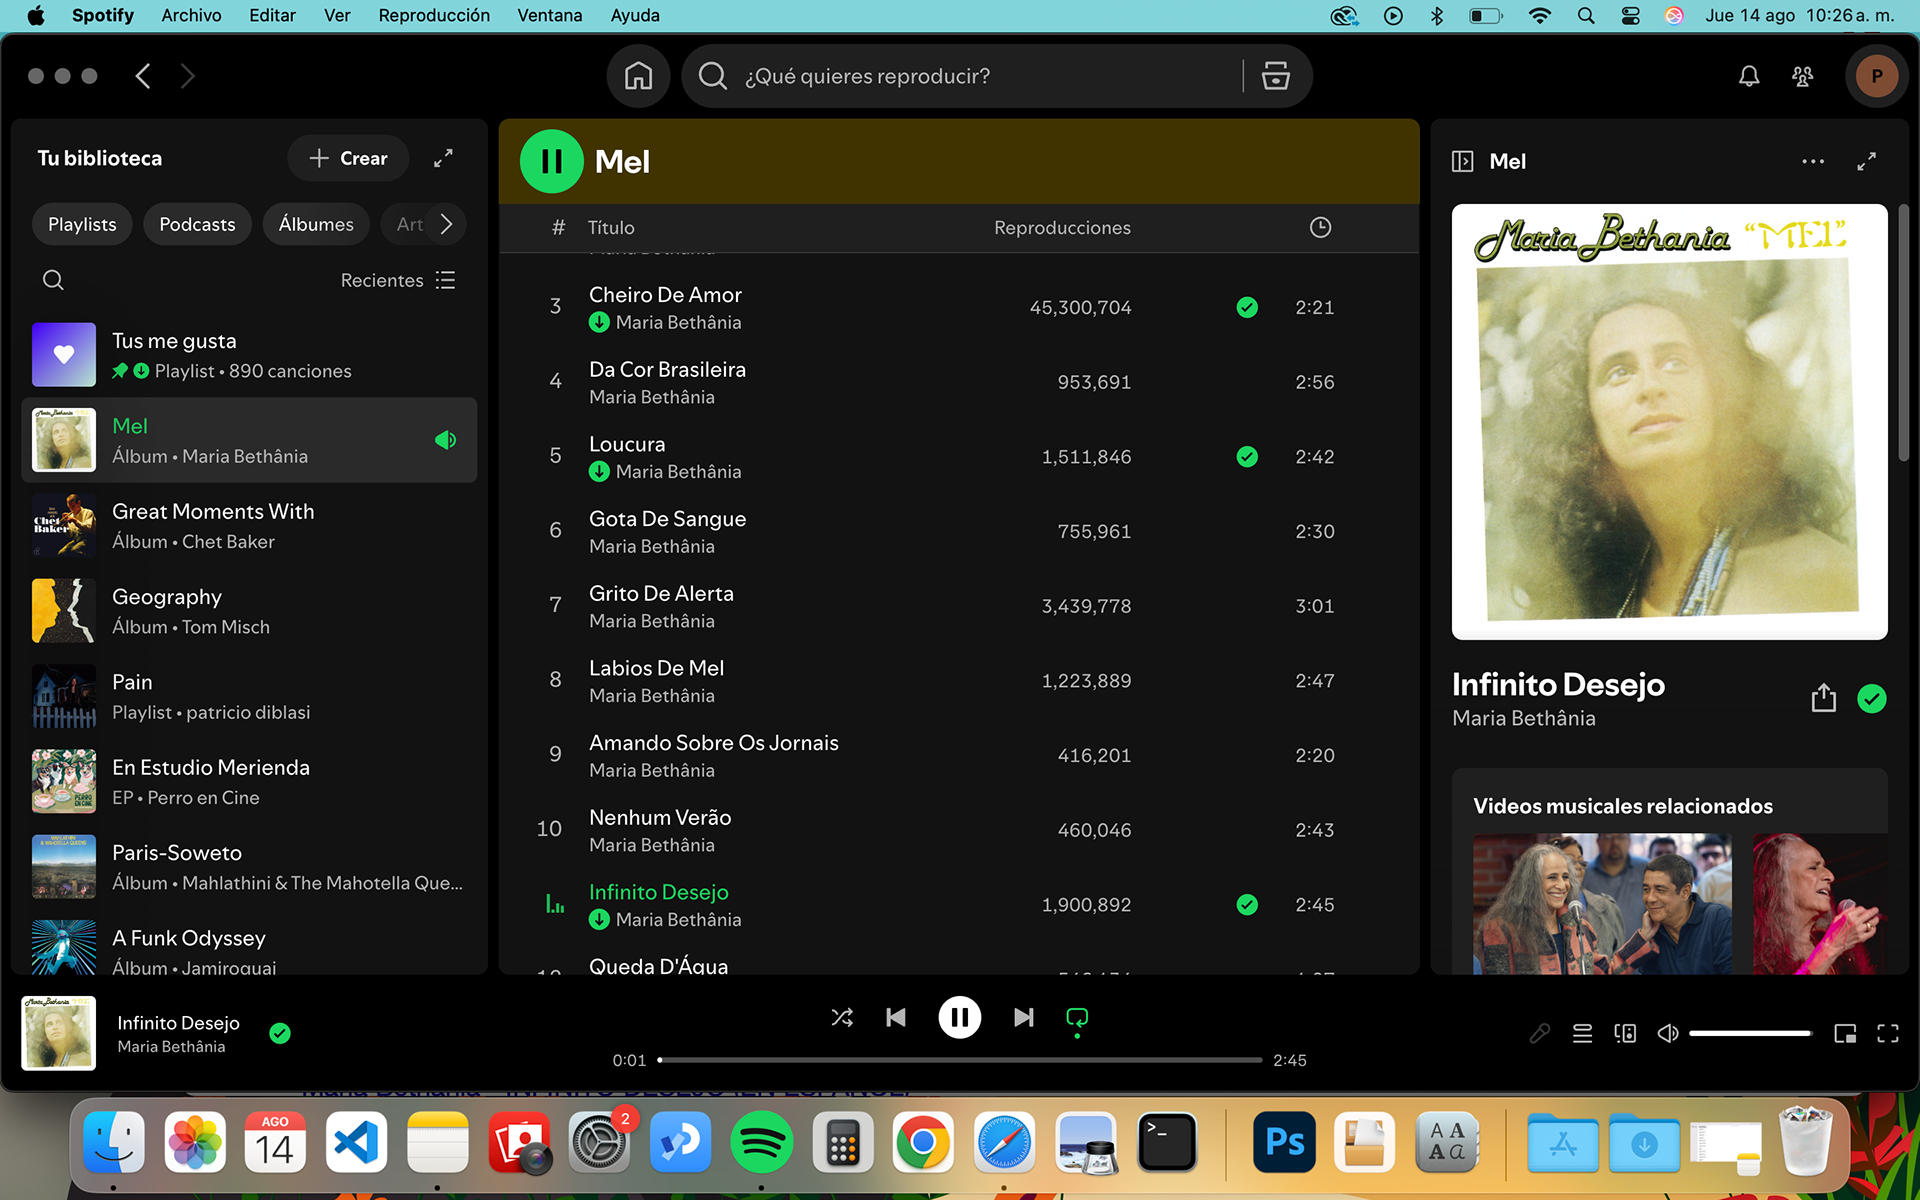Mute the volume speaker icon
The image size is (1920, 1200).
[x=1667, y=1033]
